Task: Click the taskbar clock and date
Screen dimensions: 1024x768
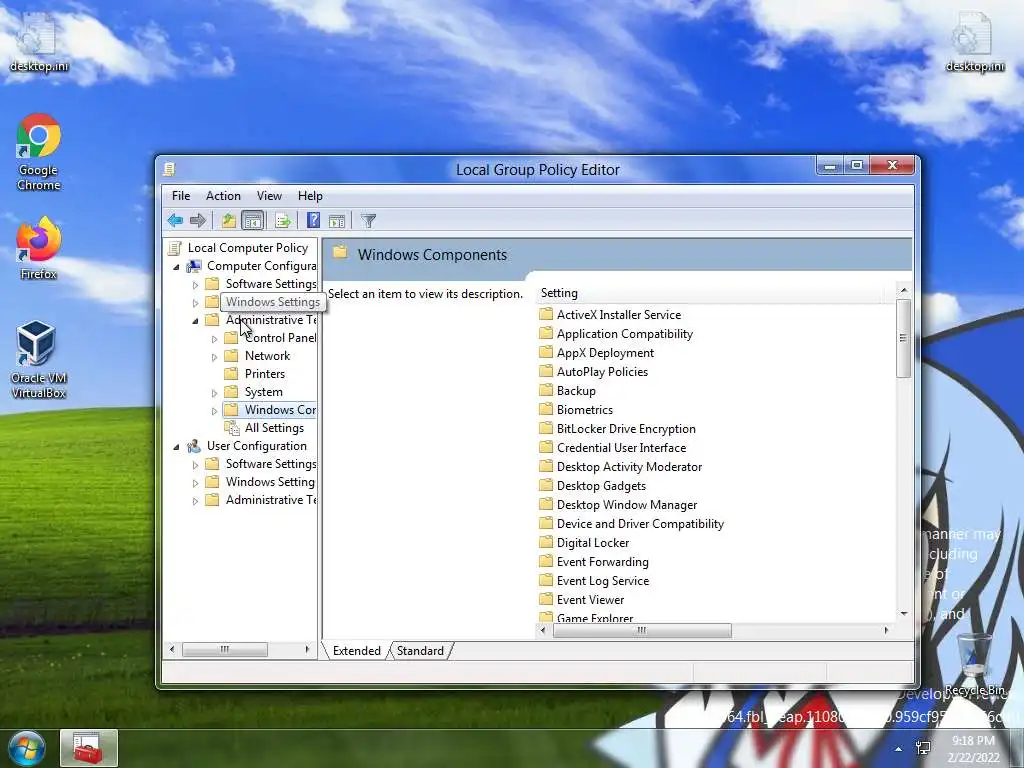Action: (x=973, y=749)
